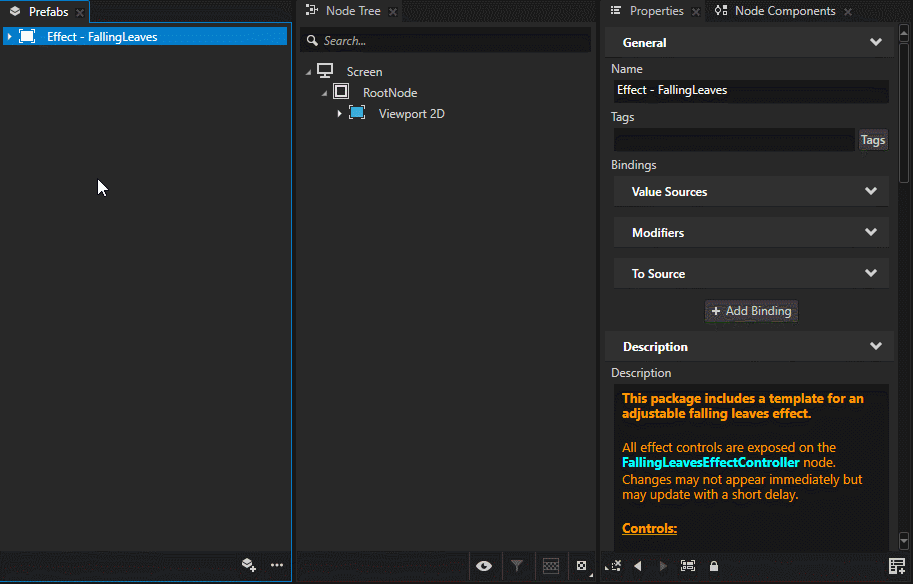Click the checkered grid icon in Node Tree toolbar
Viewport: 913px width, 584px height.
coord(549,565)
